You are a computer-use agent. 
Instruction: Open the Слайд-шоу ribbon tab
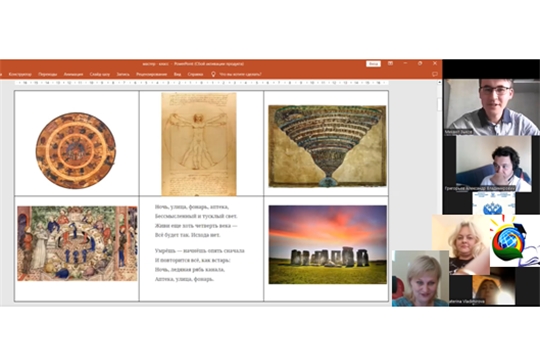click(x=100, y=74)
